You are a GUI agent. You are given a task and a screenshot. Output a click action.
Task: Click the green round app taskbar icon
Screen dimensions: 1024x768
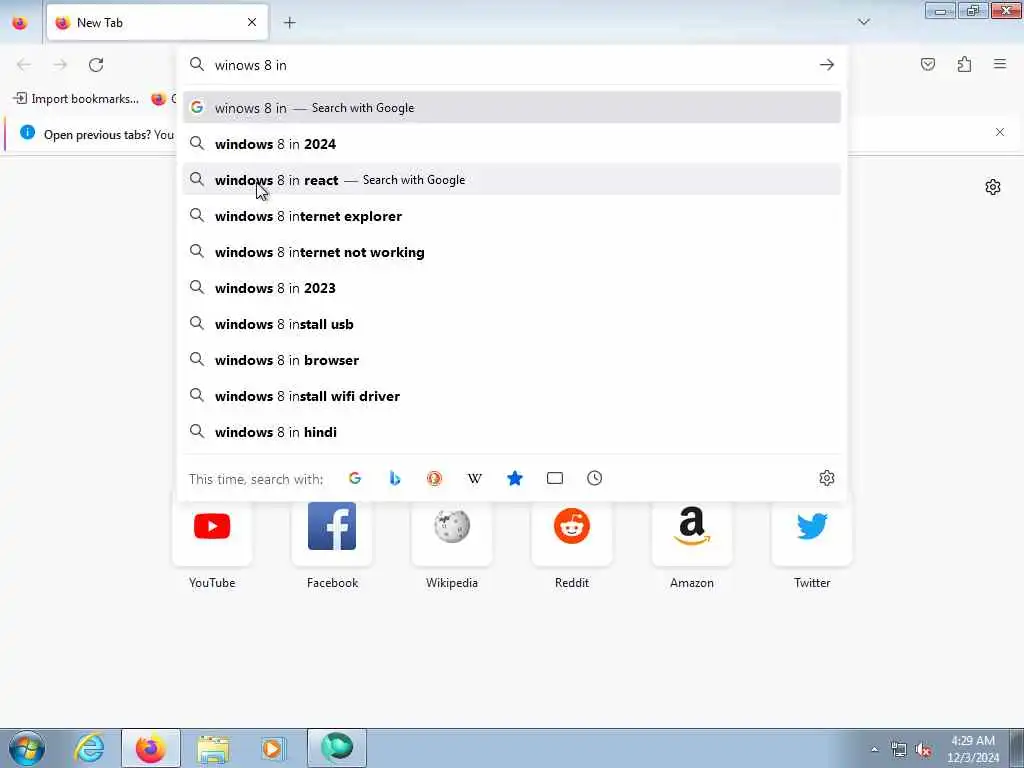pos(337,748)
